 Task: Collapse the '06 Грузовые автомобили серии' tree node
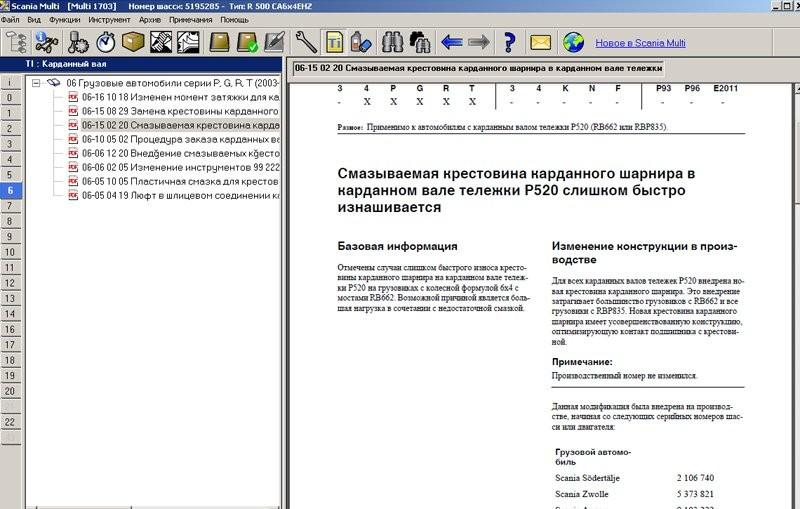[x=36, y=83]
